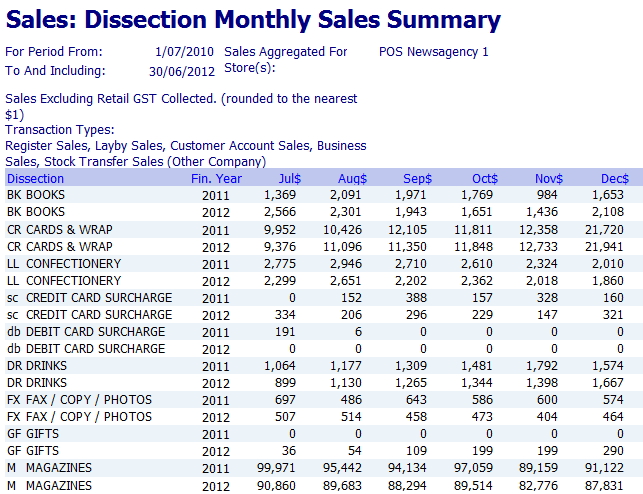Image resolution: width=643 pixels, height=494 pixels.
Task: Click the start date 1/07/2010
Action: click(185, 52)
